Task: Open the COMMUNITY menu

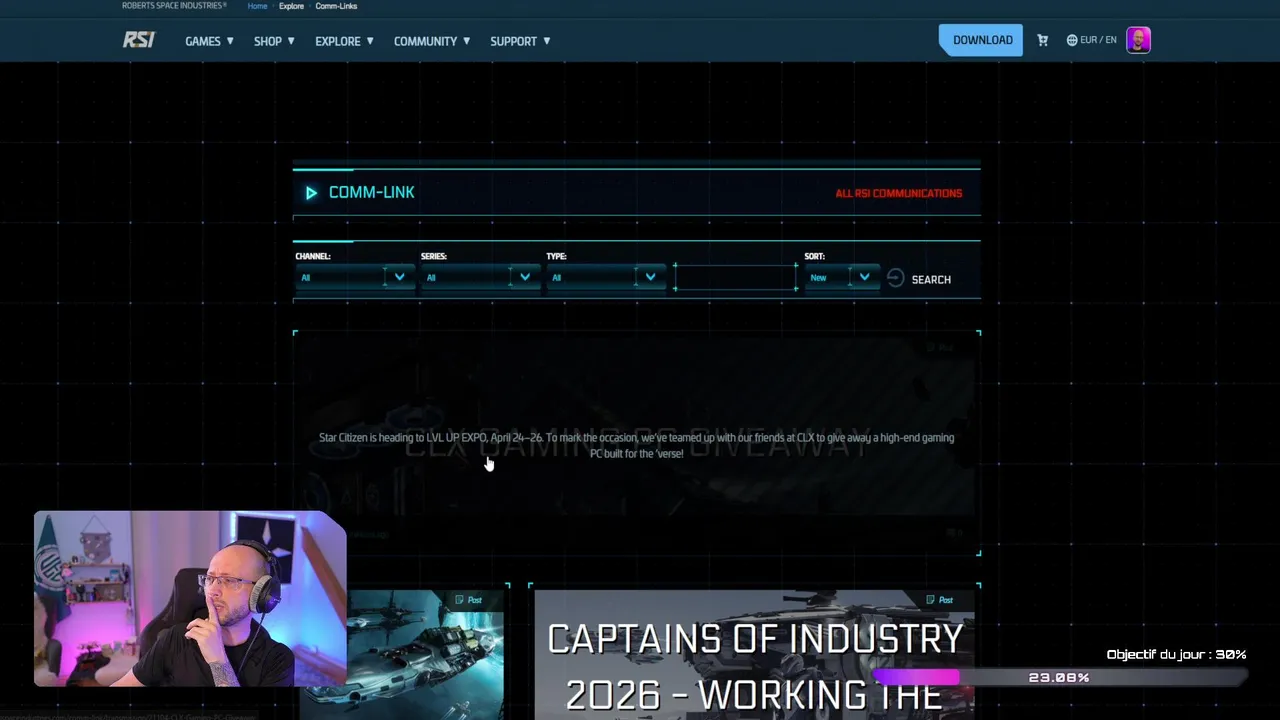Action: tap(432, 41)
